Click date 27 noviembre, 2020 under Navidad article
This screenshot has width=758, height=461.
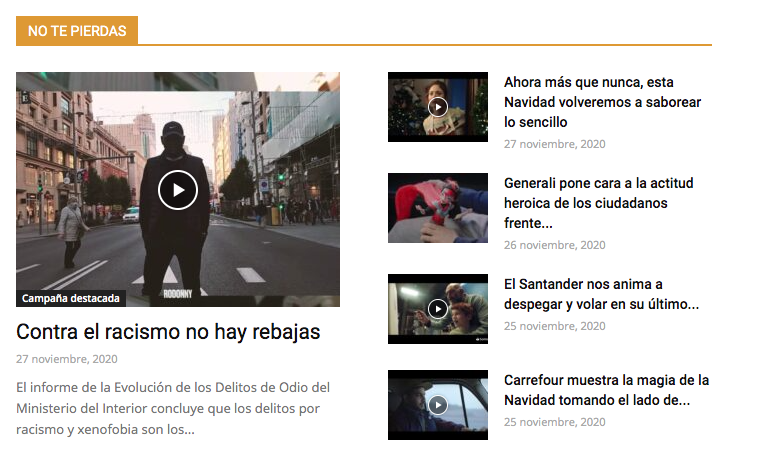554,144
